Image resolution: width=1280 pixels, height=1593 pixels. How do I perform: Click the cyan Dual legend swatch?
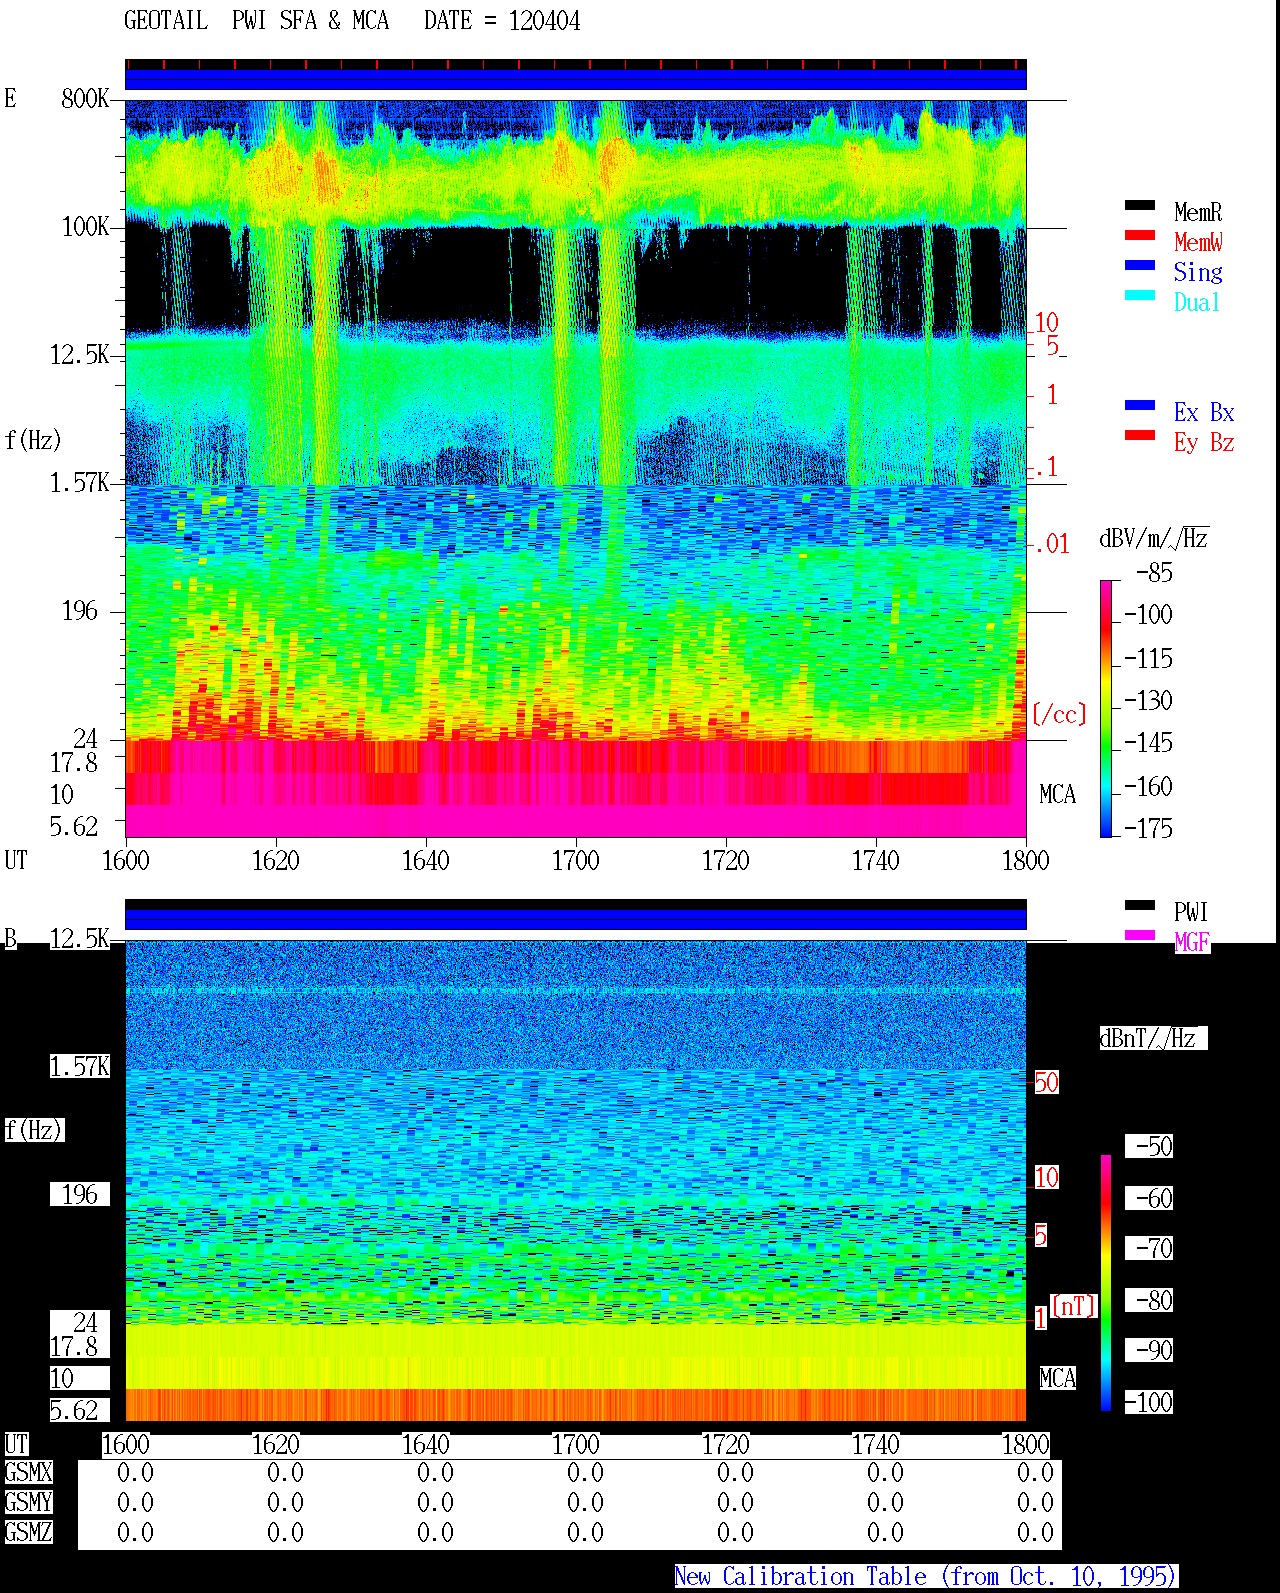[x=1140, y=296]
